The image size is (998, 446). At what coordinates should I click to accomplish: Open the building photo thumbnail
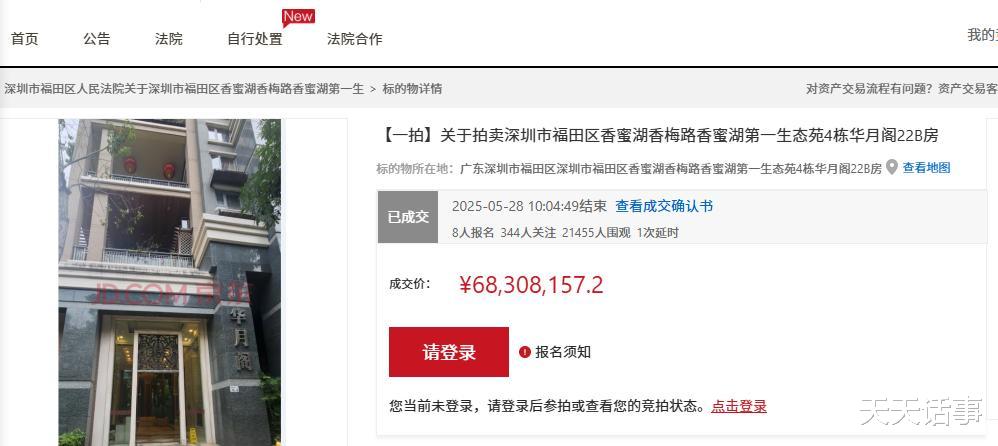(169, 282)
